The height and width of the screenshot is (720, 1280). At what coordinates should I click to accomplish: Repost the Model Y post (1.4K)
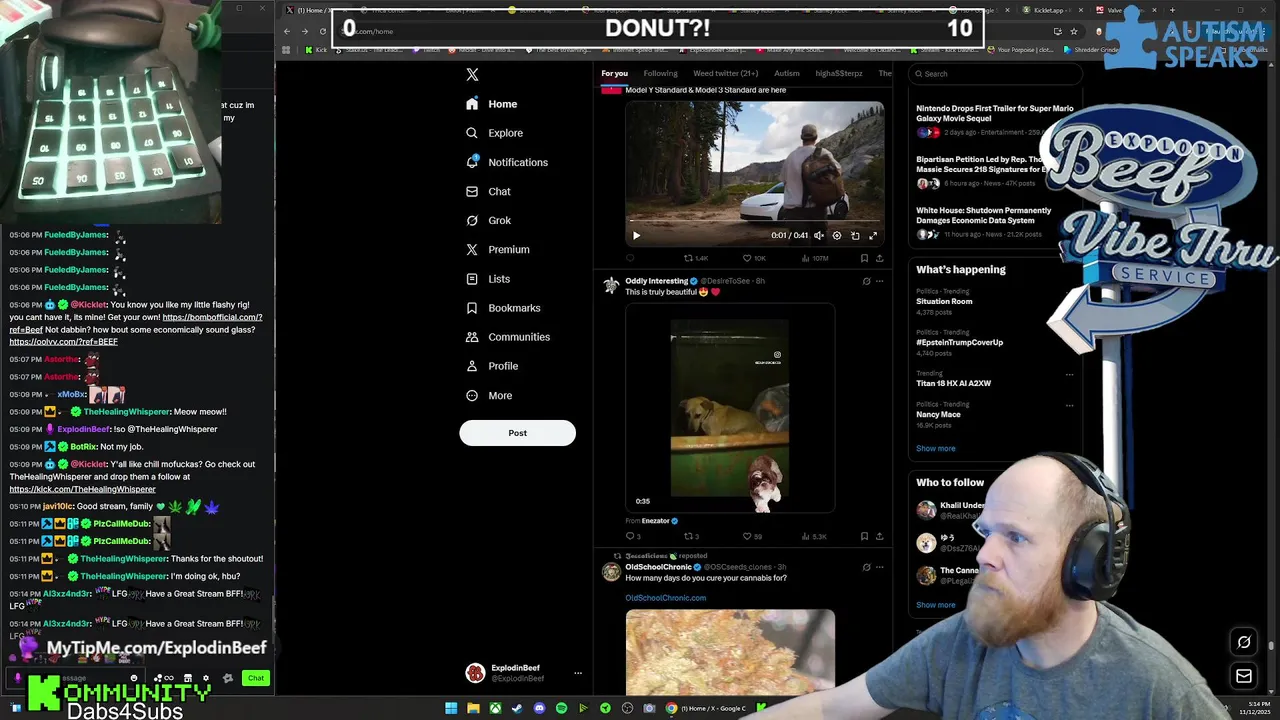[697, 258]
